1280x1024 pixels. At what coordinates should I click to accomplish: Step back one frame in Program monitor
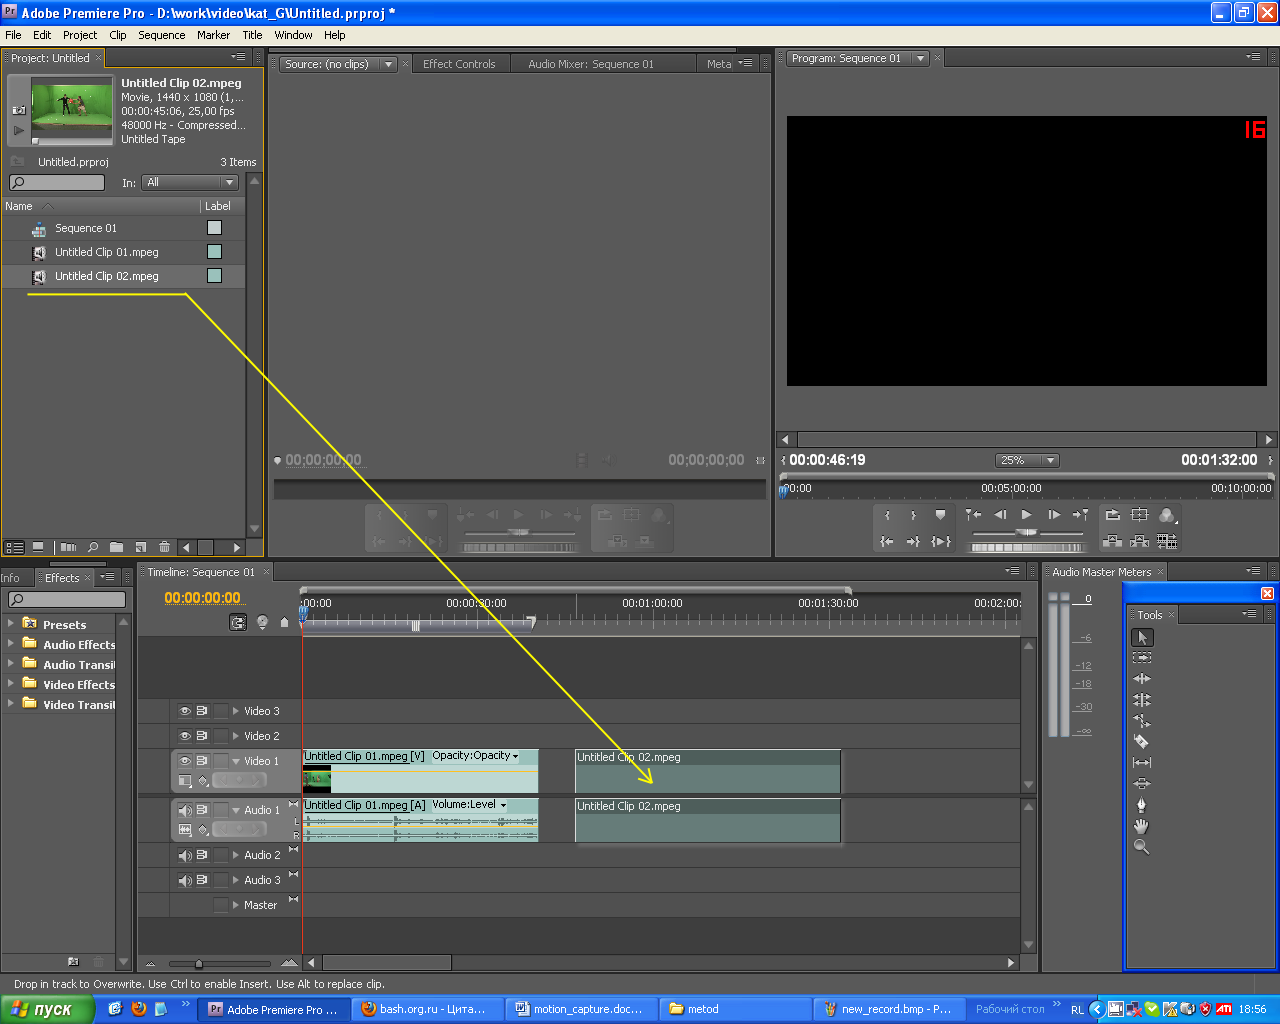point(1000,515)
